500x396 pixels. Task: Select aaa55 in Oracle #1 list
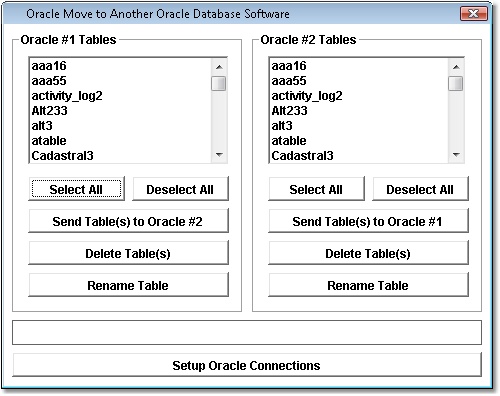121,81
